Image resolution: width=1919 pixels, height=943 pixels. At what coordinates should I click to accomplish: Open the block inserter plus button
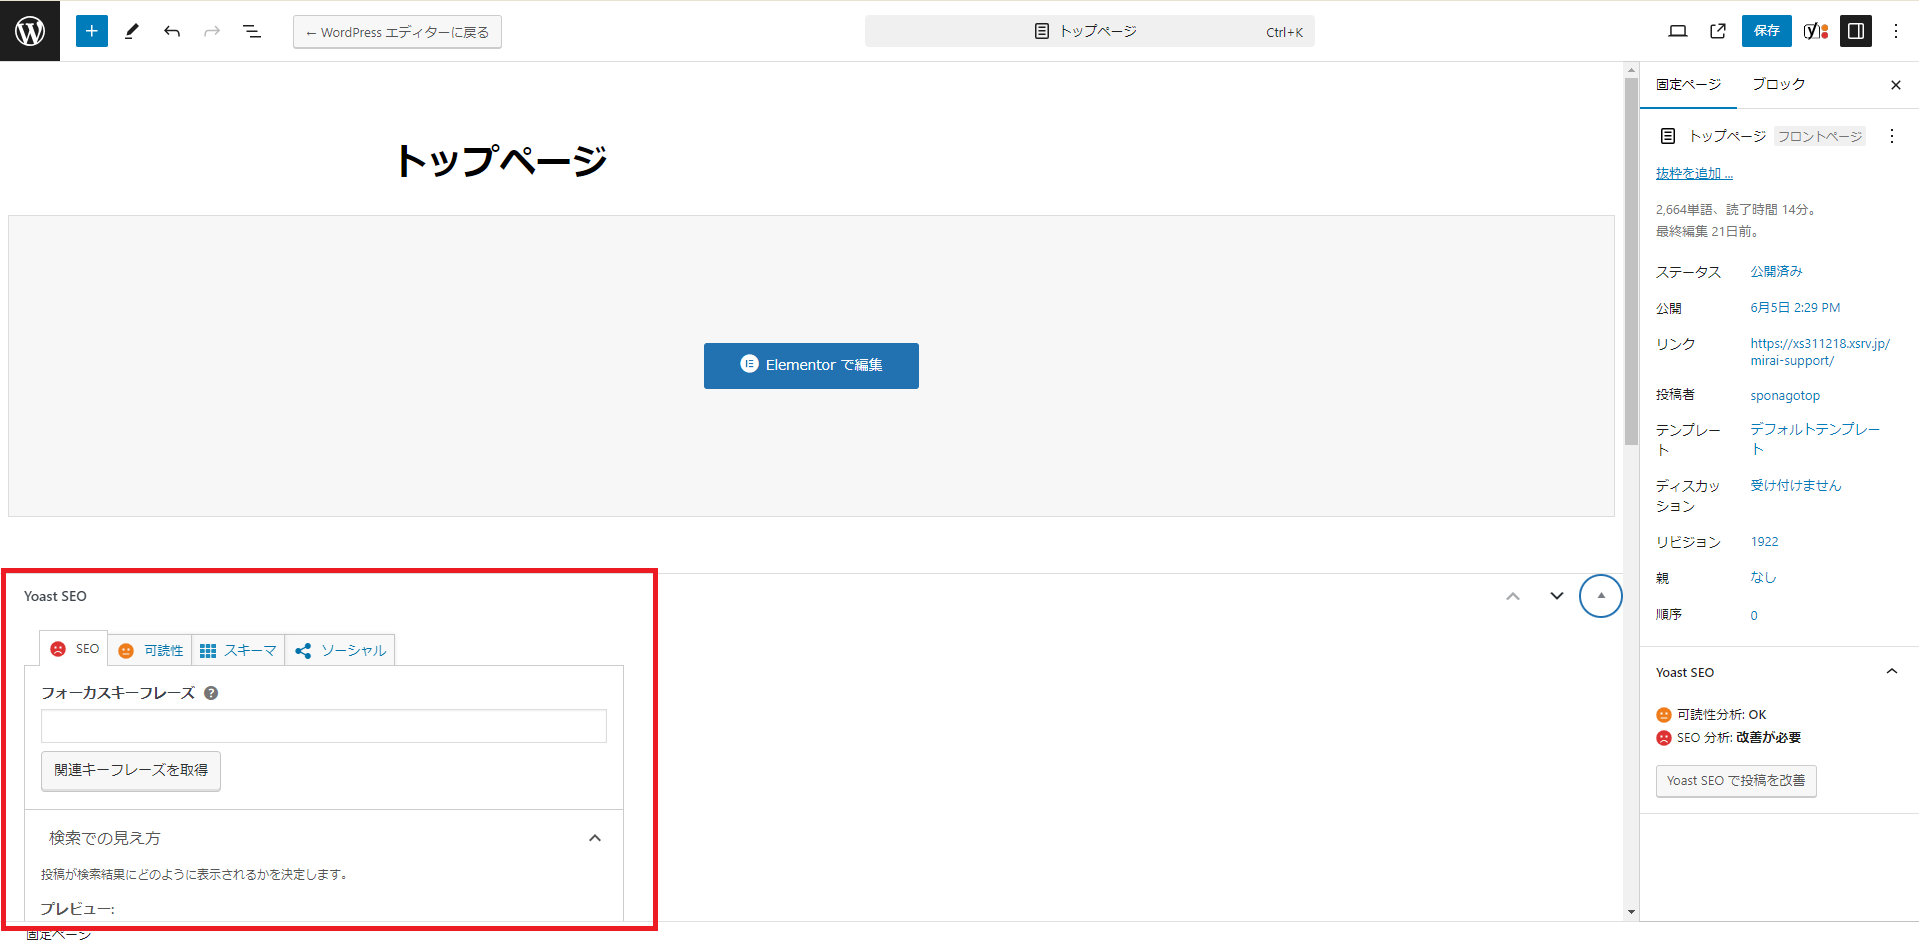coord(92,31)
